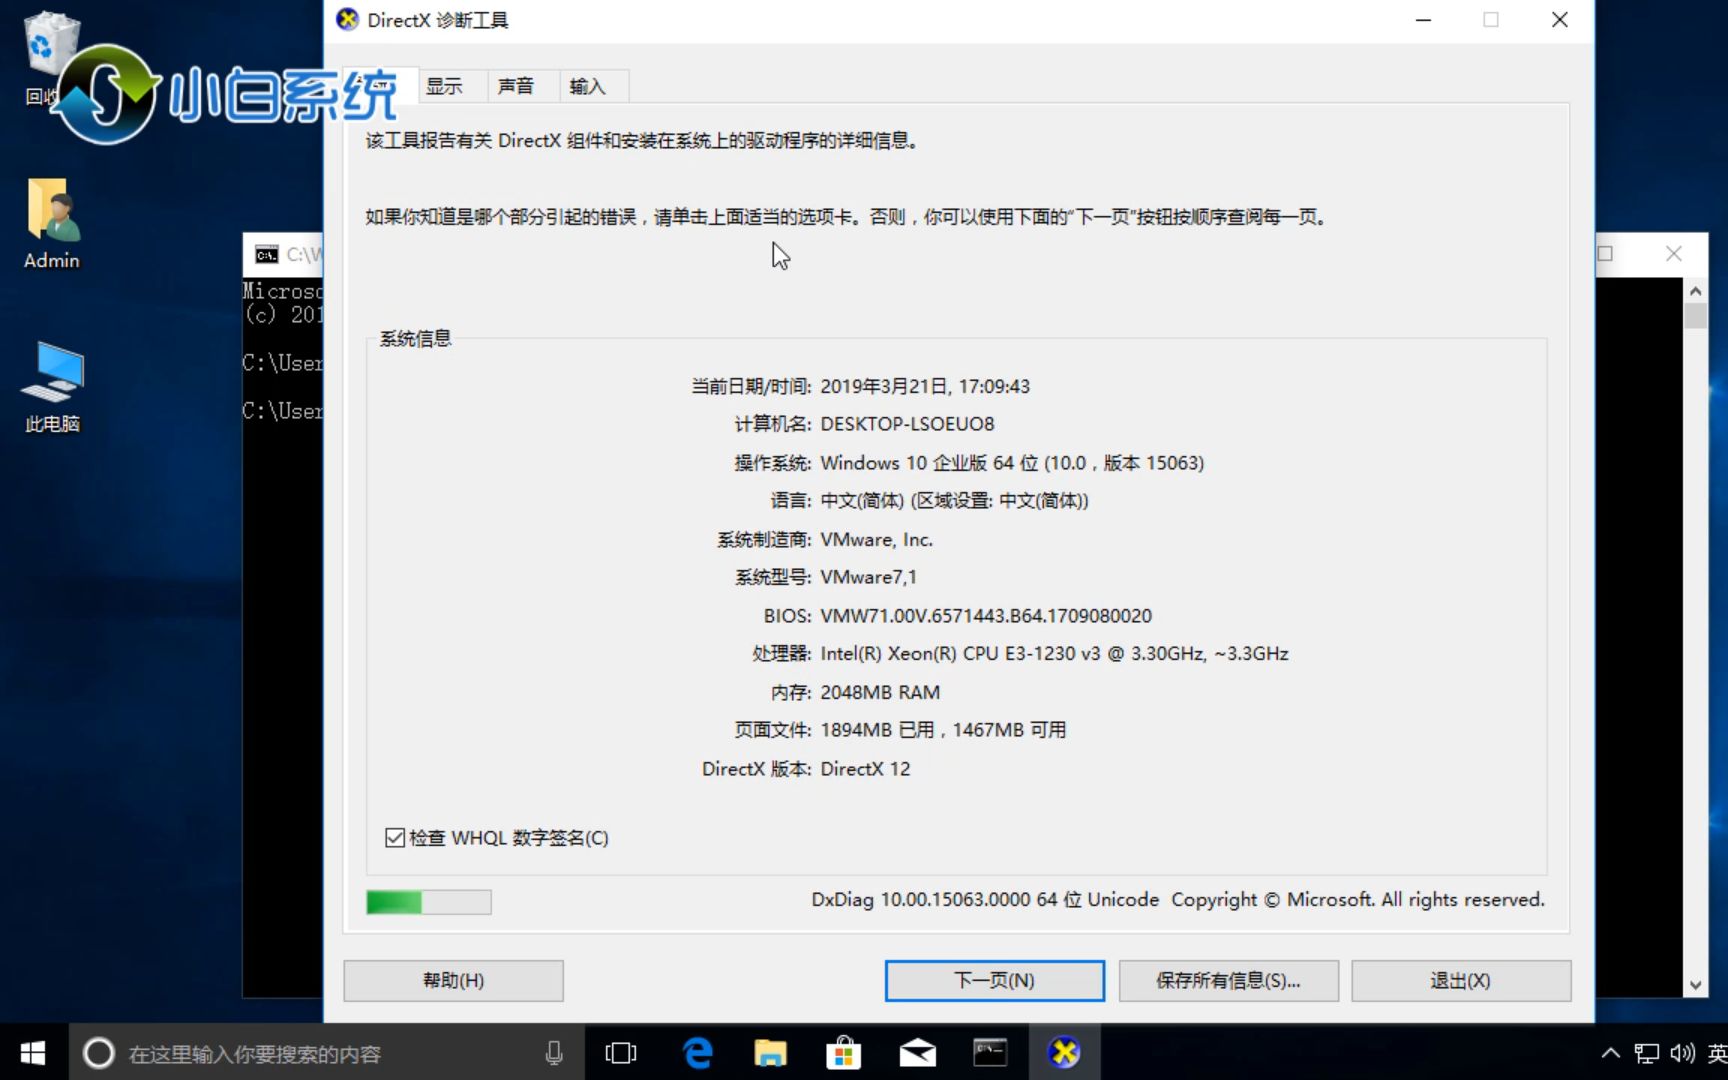
Task: Click the computer name DESKTOP-LSOEUO8
Action: pos(907,424)
